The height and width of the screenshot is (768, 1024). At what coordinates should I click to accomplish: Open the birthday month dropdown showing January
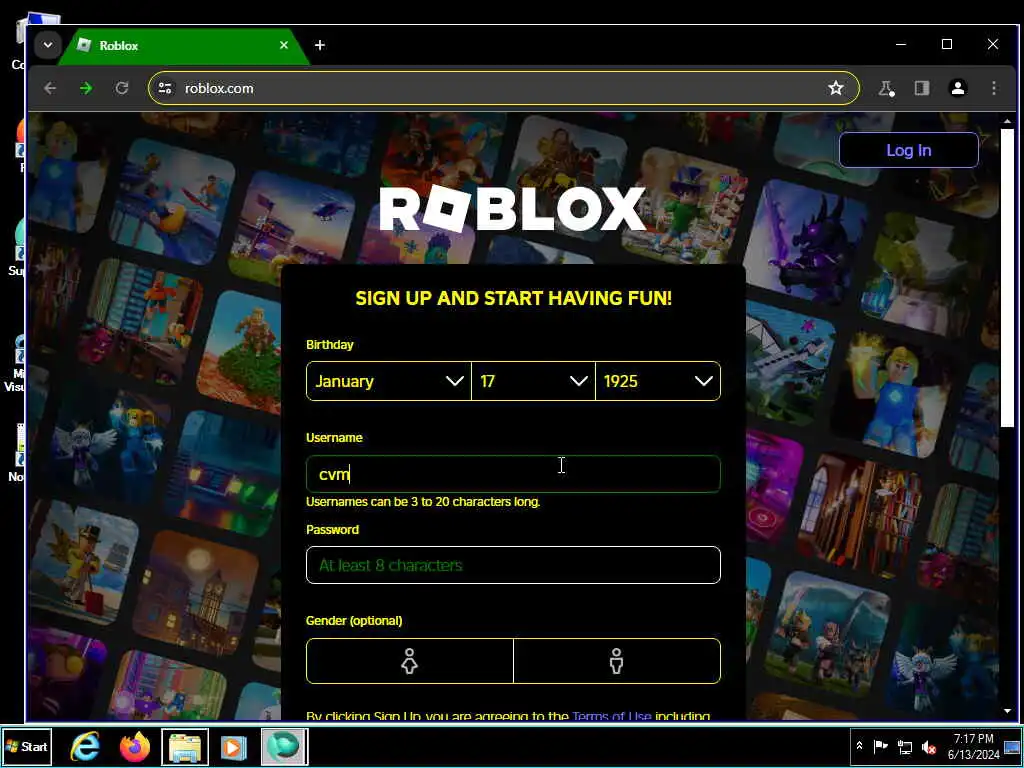[x=389, y=381]
